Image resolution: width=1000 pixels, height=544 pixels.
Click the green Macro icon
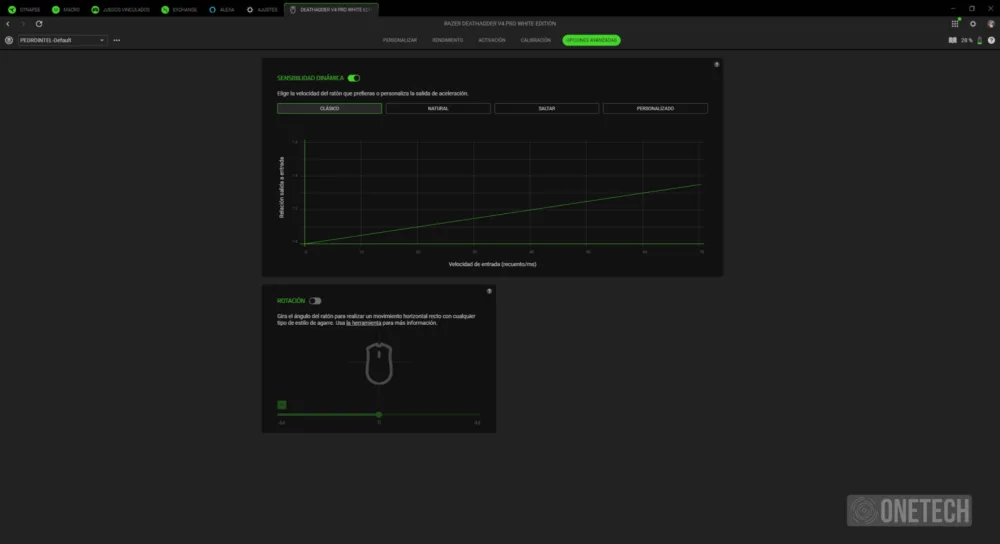click(x=55, y=10)
